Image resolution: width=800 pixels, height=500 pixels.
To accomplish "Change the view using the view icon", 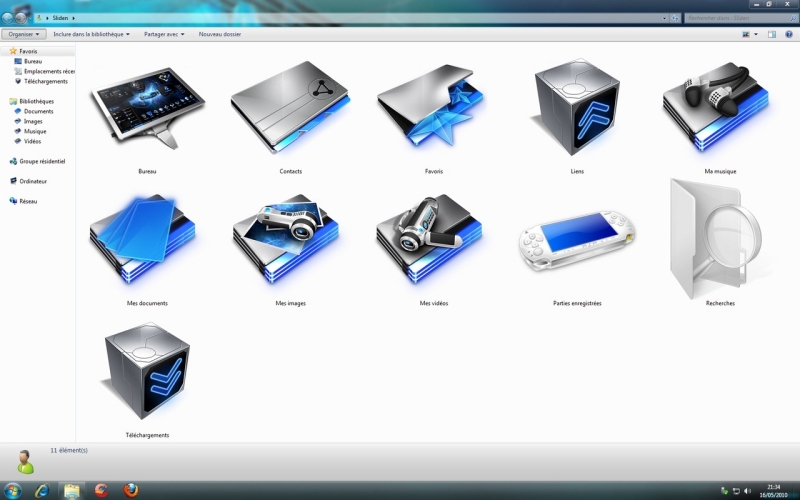I will 746,34.
